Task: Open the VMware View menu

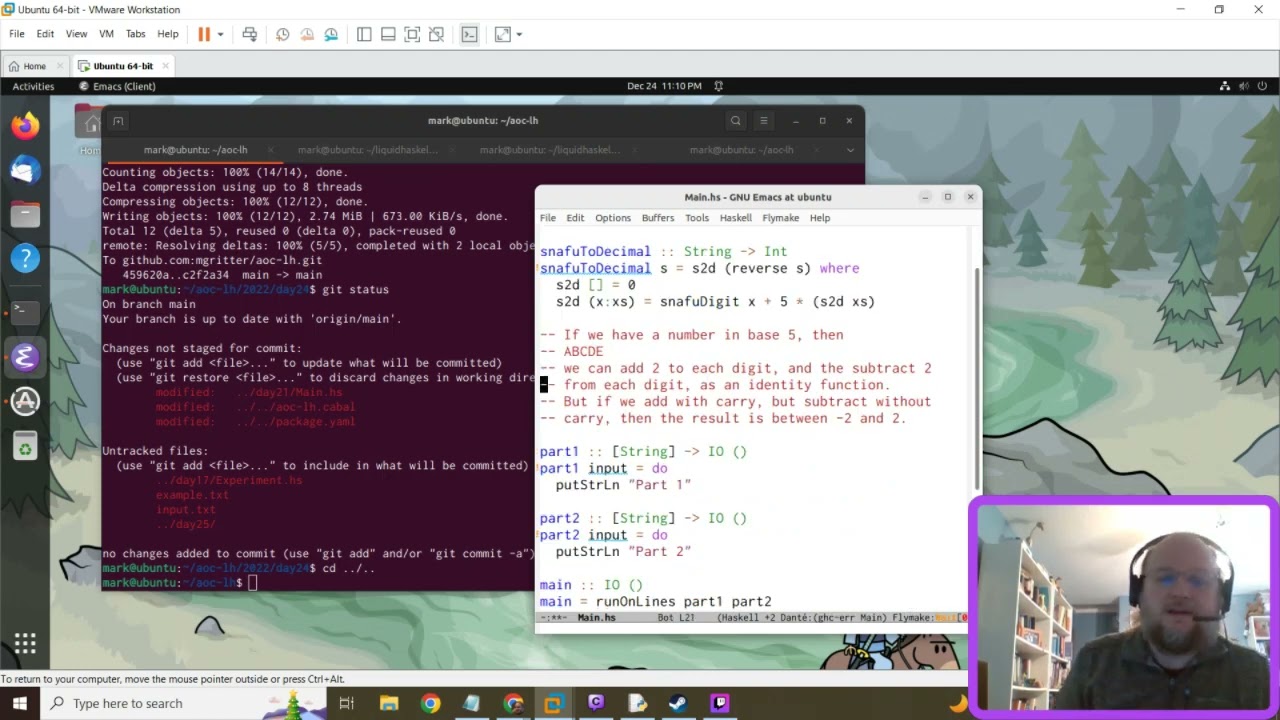Action: (x=76, y=34)
